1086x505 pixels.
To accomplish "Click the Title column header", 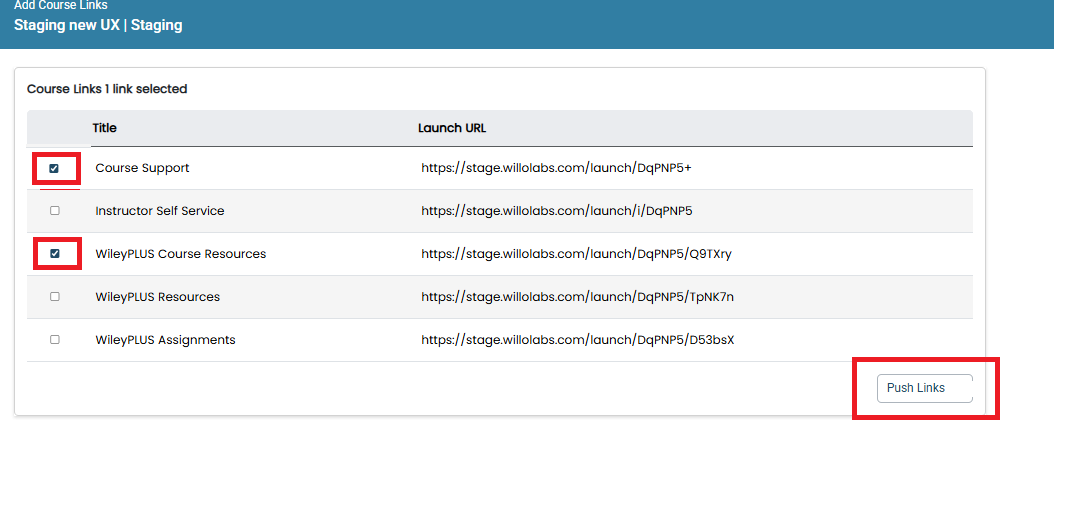I will click(105, 128).
